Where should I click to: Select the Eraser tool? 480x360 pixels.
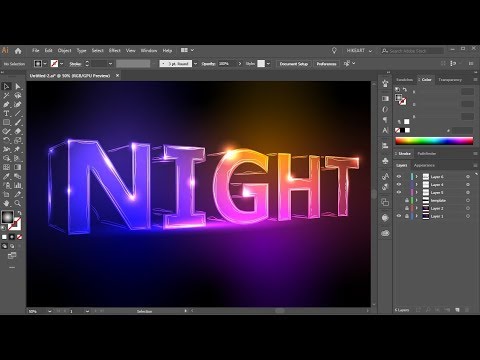click(x=18, y=131)
